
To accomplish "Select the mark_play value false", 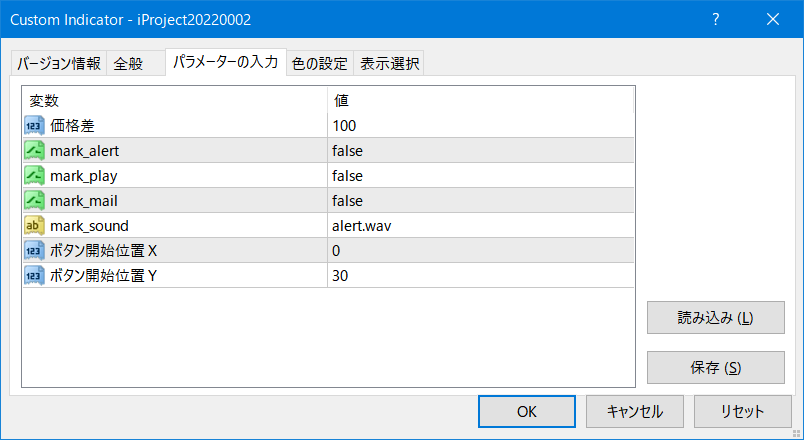I will 480,176.
